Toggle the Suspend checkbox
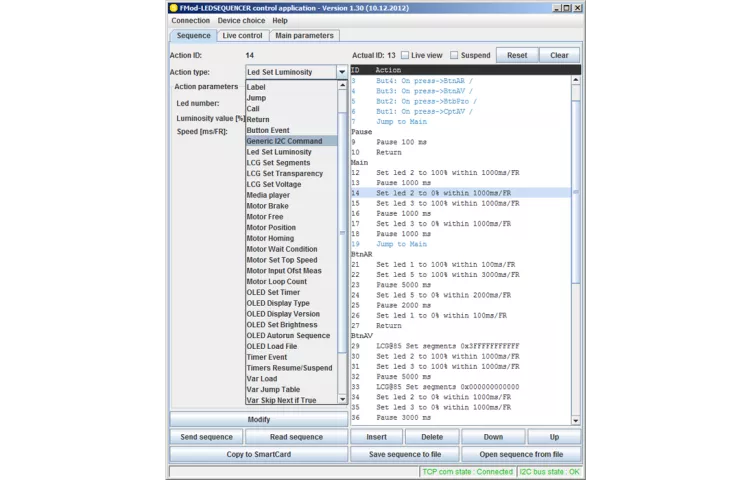750x480 pixels. (x=454, y=56)
